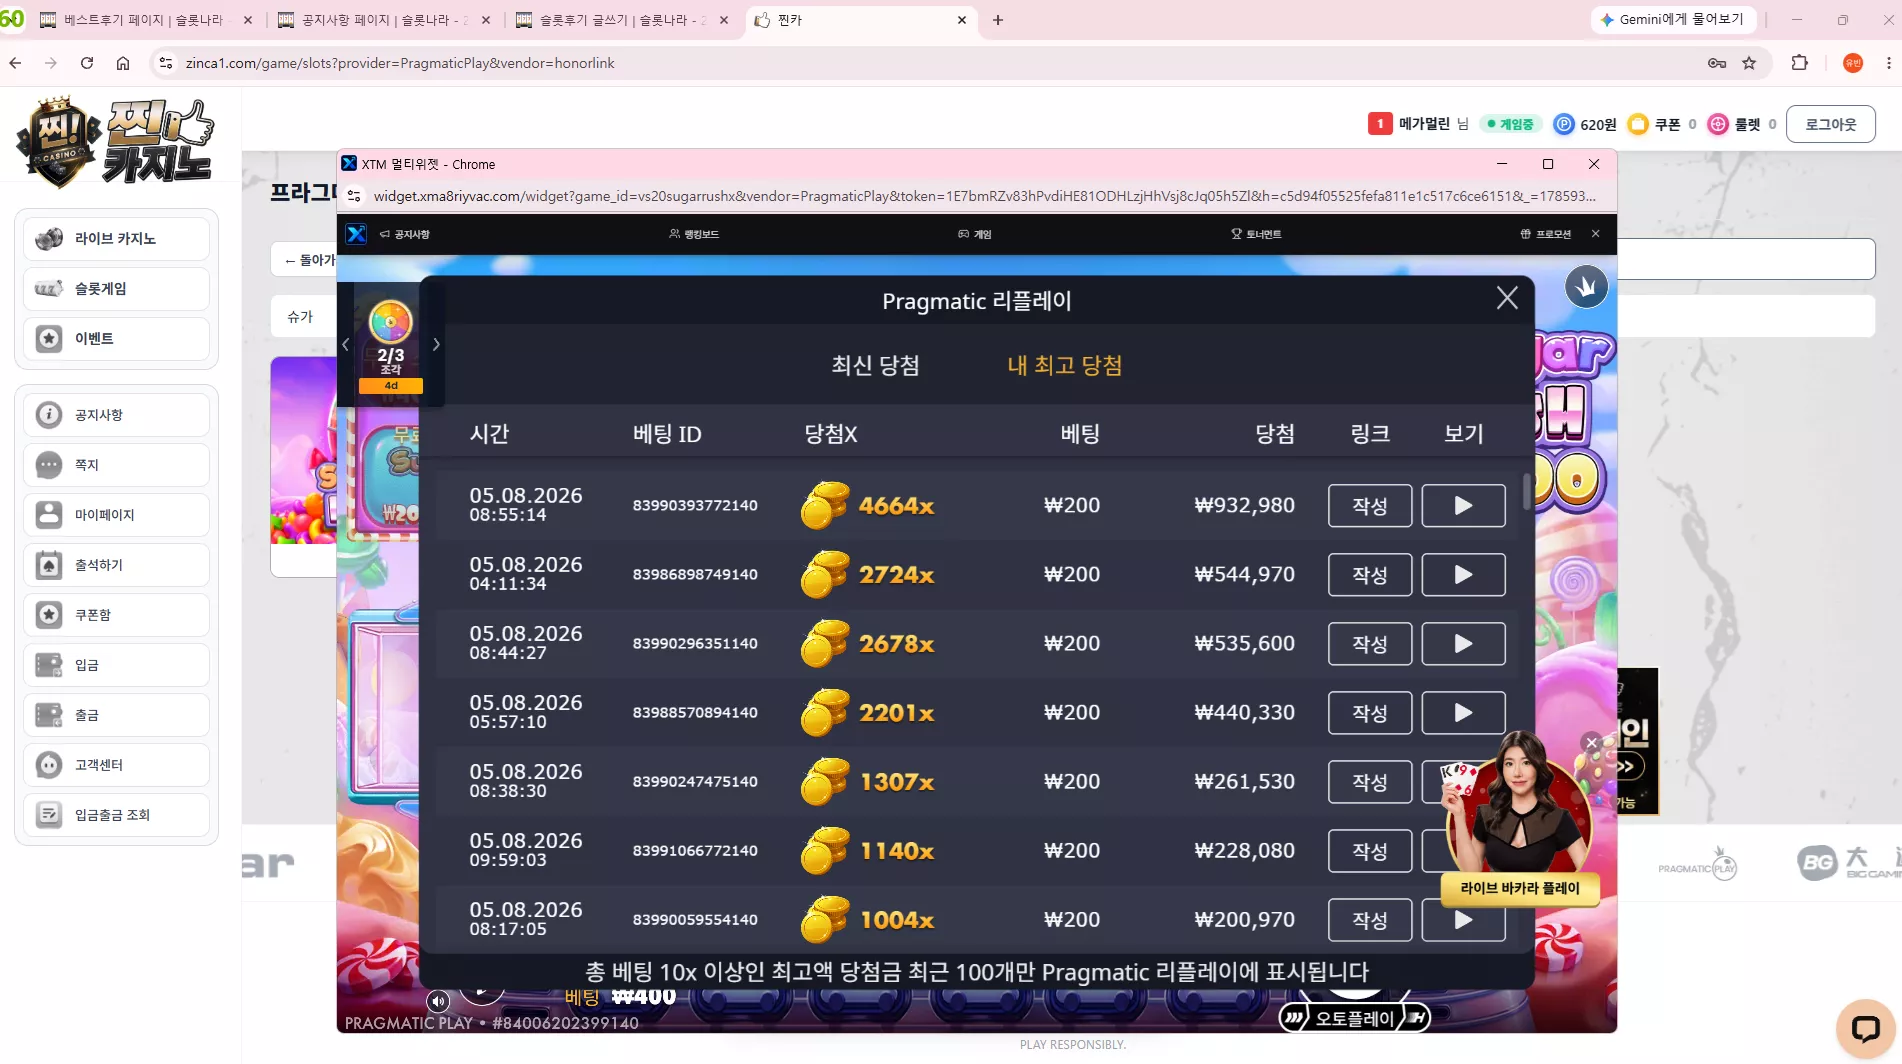
Task: Click previous arrow on wheel piece widget
Action: pyautogui.click(x=345, y=345)
